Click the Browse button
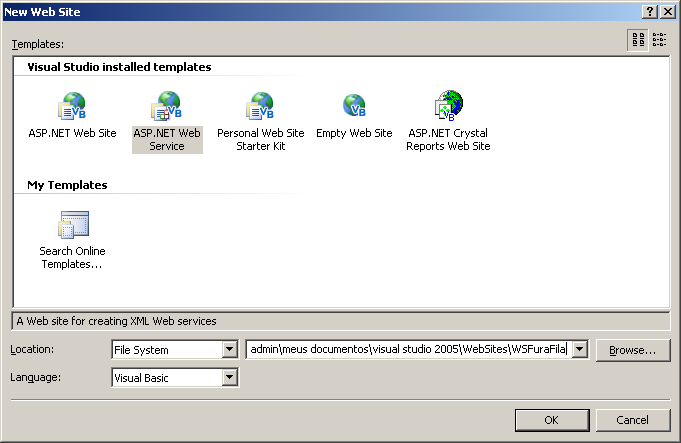The width and height of the screenshot is (681, 443). click(x=632, y=351)
